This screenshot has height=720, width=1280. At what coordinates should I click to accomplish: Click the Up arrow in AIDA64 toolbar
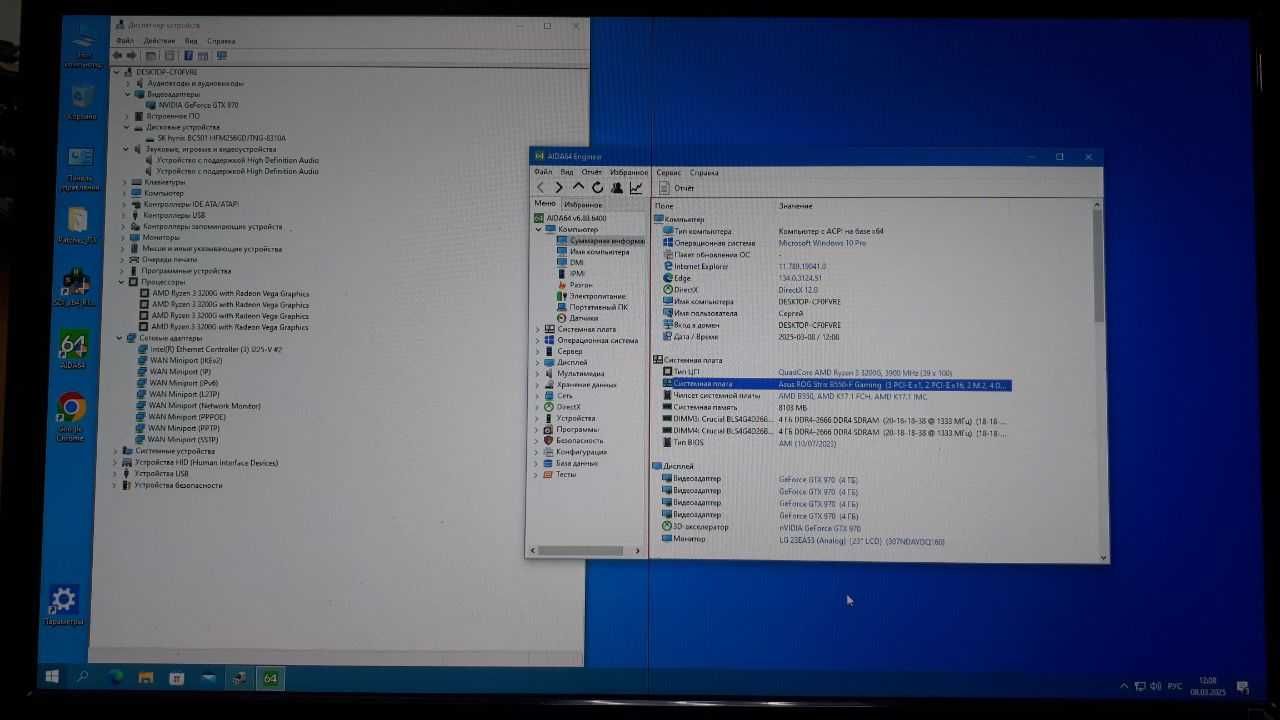tap(578, 188)
